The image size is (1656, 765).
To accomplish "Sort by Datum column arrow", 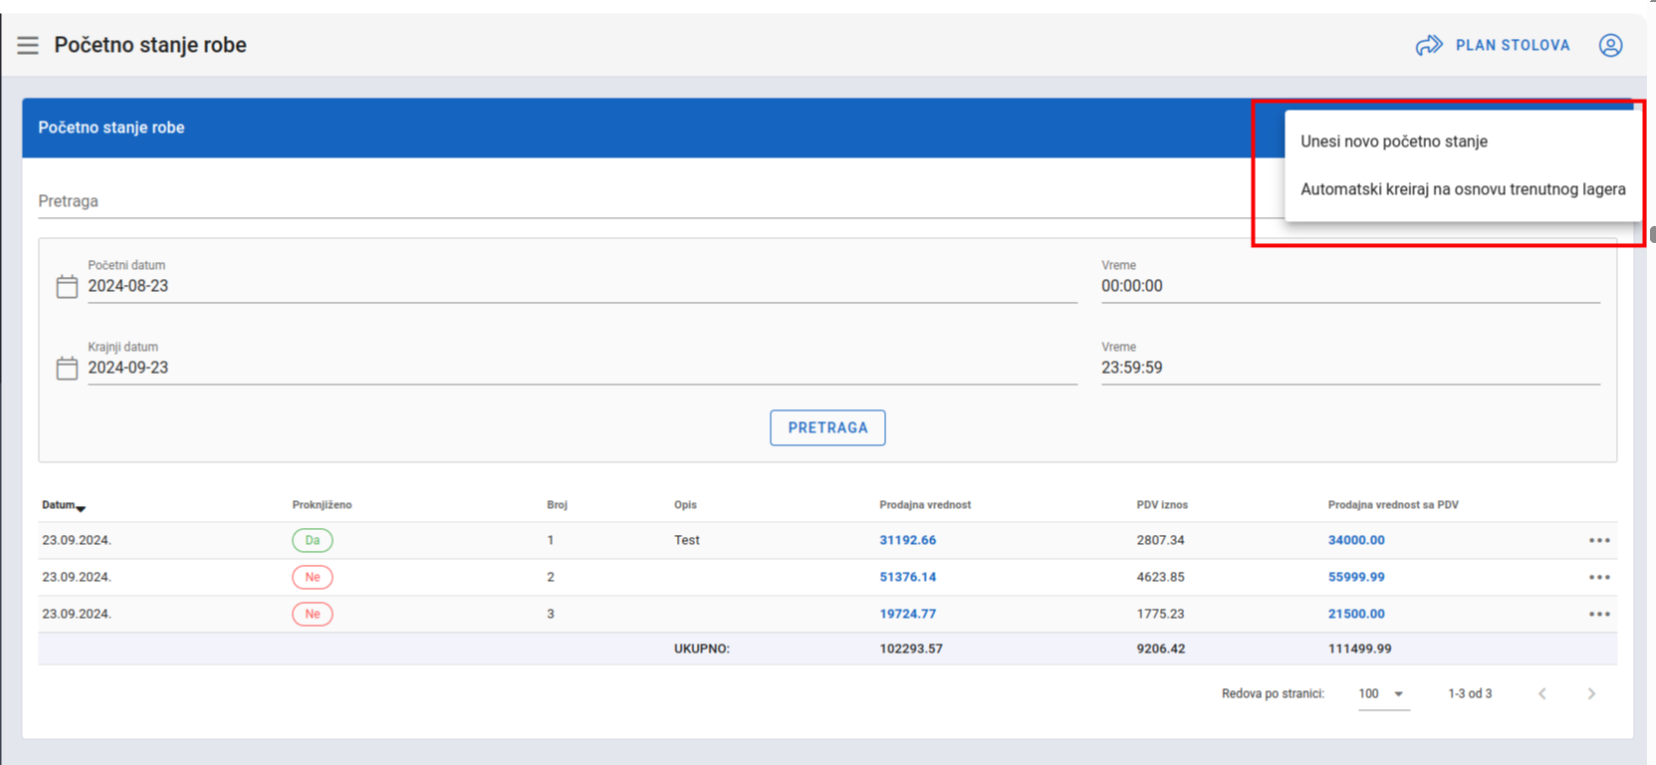I will pos(81,508).
